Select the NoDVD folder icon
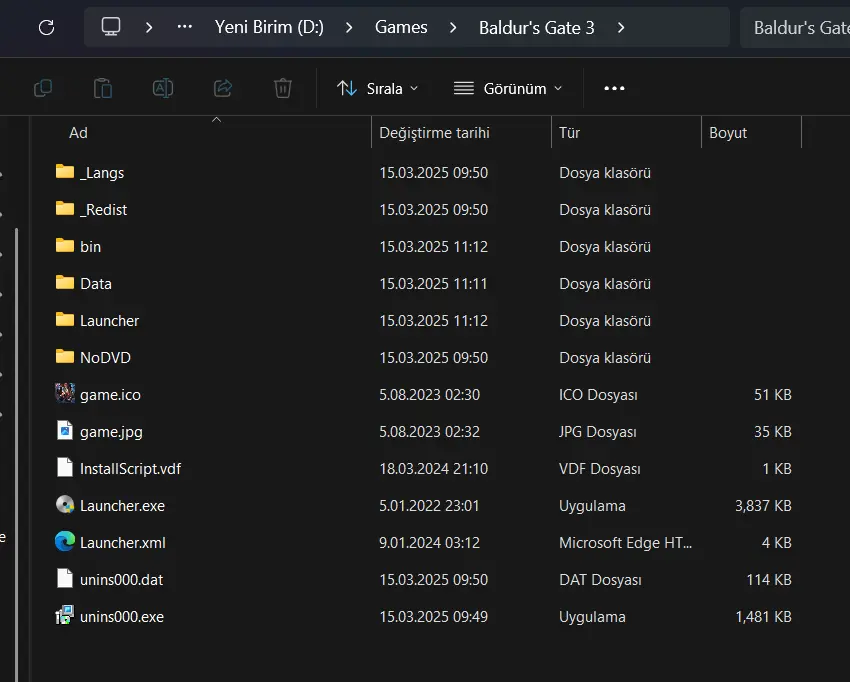This screenshot has height=682, width=850. 65,357
